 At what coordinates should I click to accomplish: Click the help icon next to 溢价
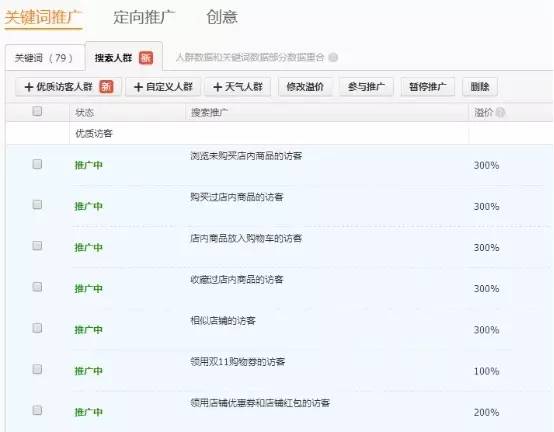tap(500, 113)
